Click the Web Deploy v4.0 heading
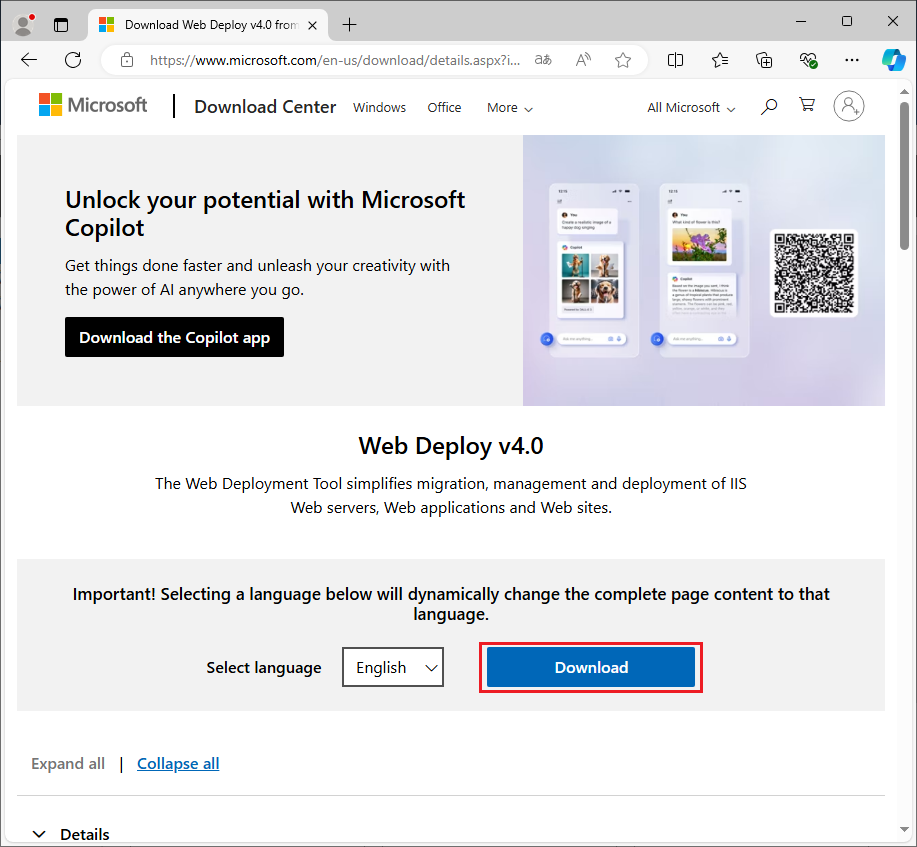 point(451,446)
